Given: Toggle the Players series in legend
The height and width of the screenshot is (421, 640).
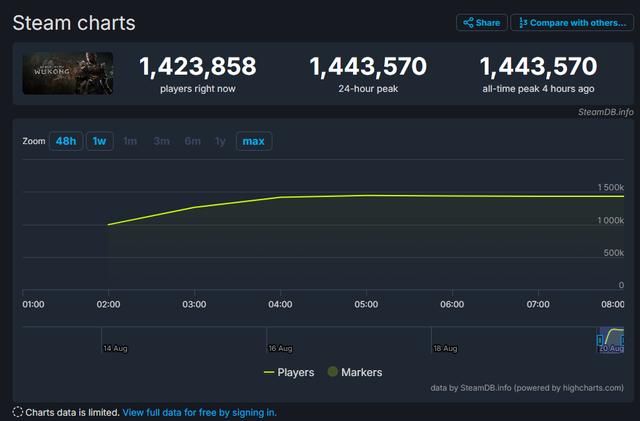Looking at the screenshot, I should 289,372.
